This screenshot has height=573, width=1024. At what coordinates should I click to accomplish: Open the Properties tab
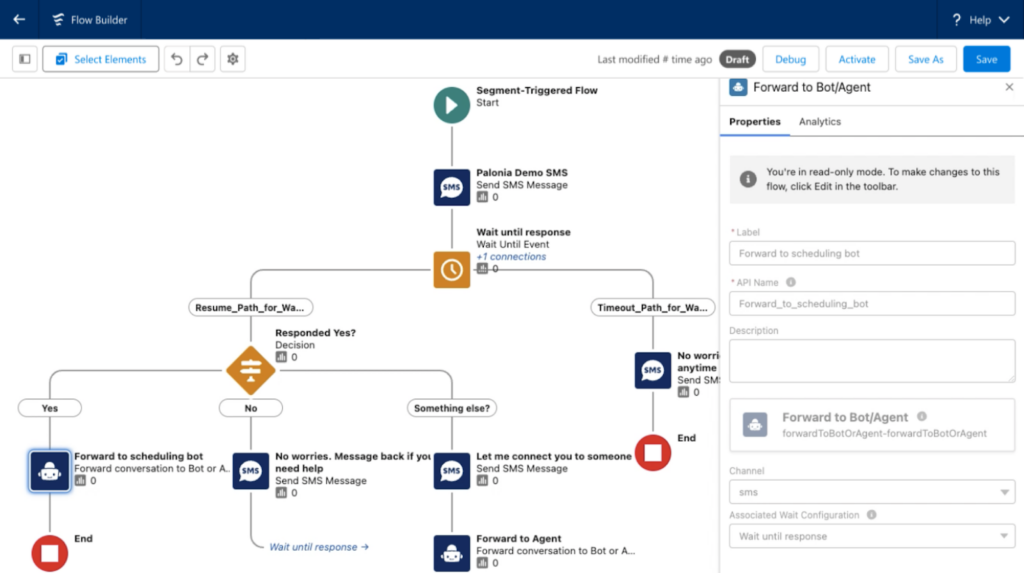pos(754,122)
